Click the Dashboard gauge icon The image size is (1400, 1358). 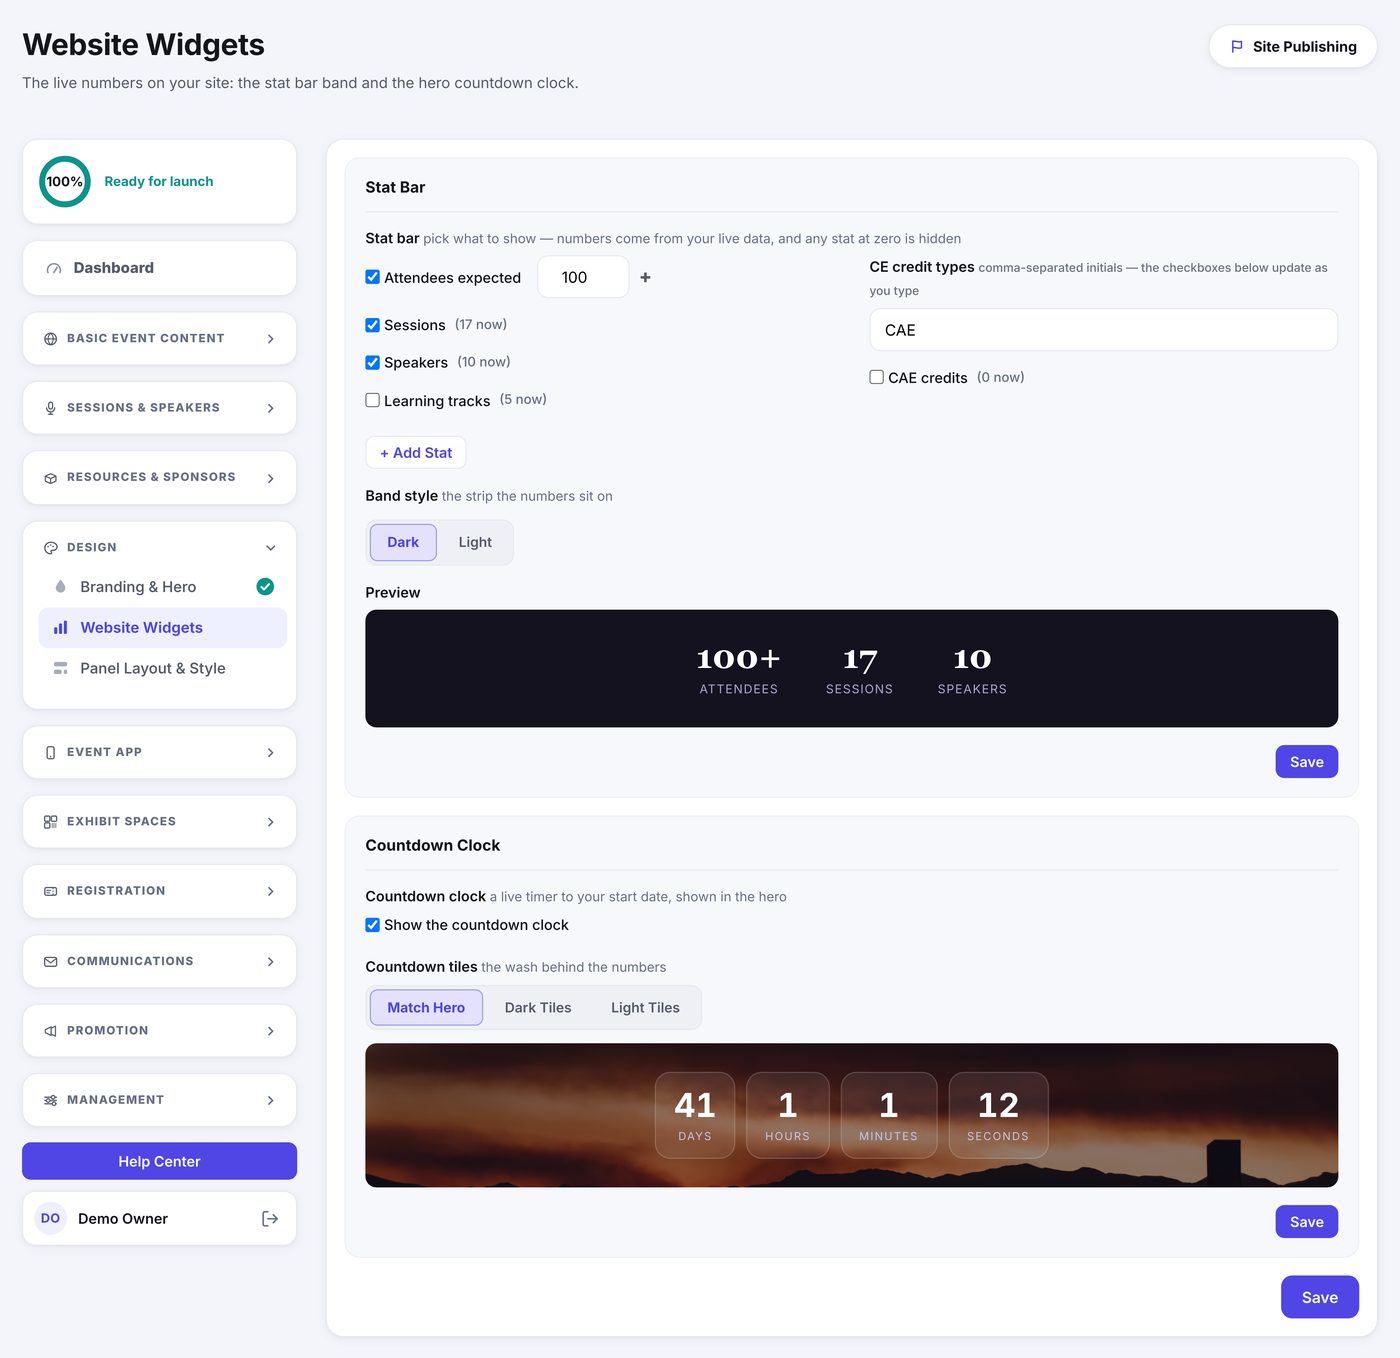[x=54, y=268]
